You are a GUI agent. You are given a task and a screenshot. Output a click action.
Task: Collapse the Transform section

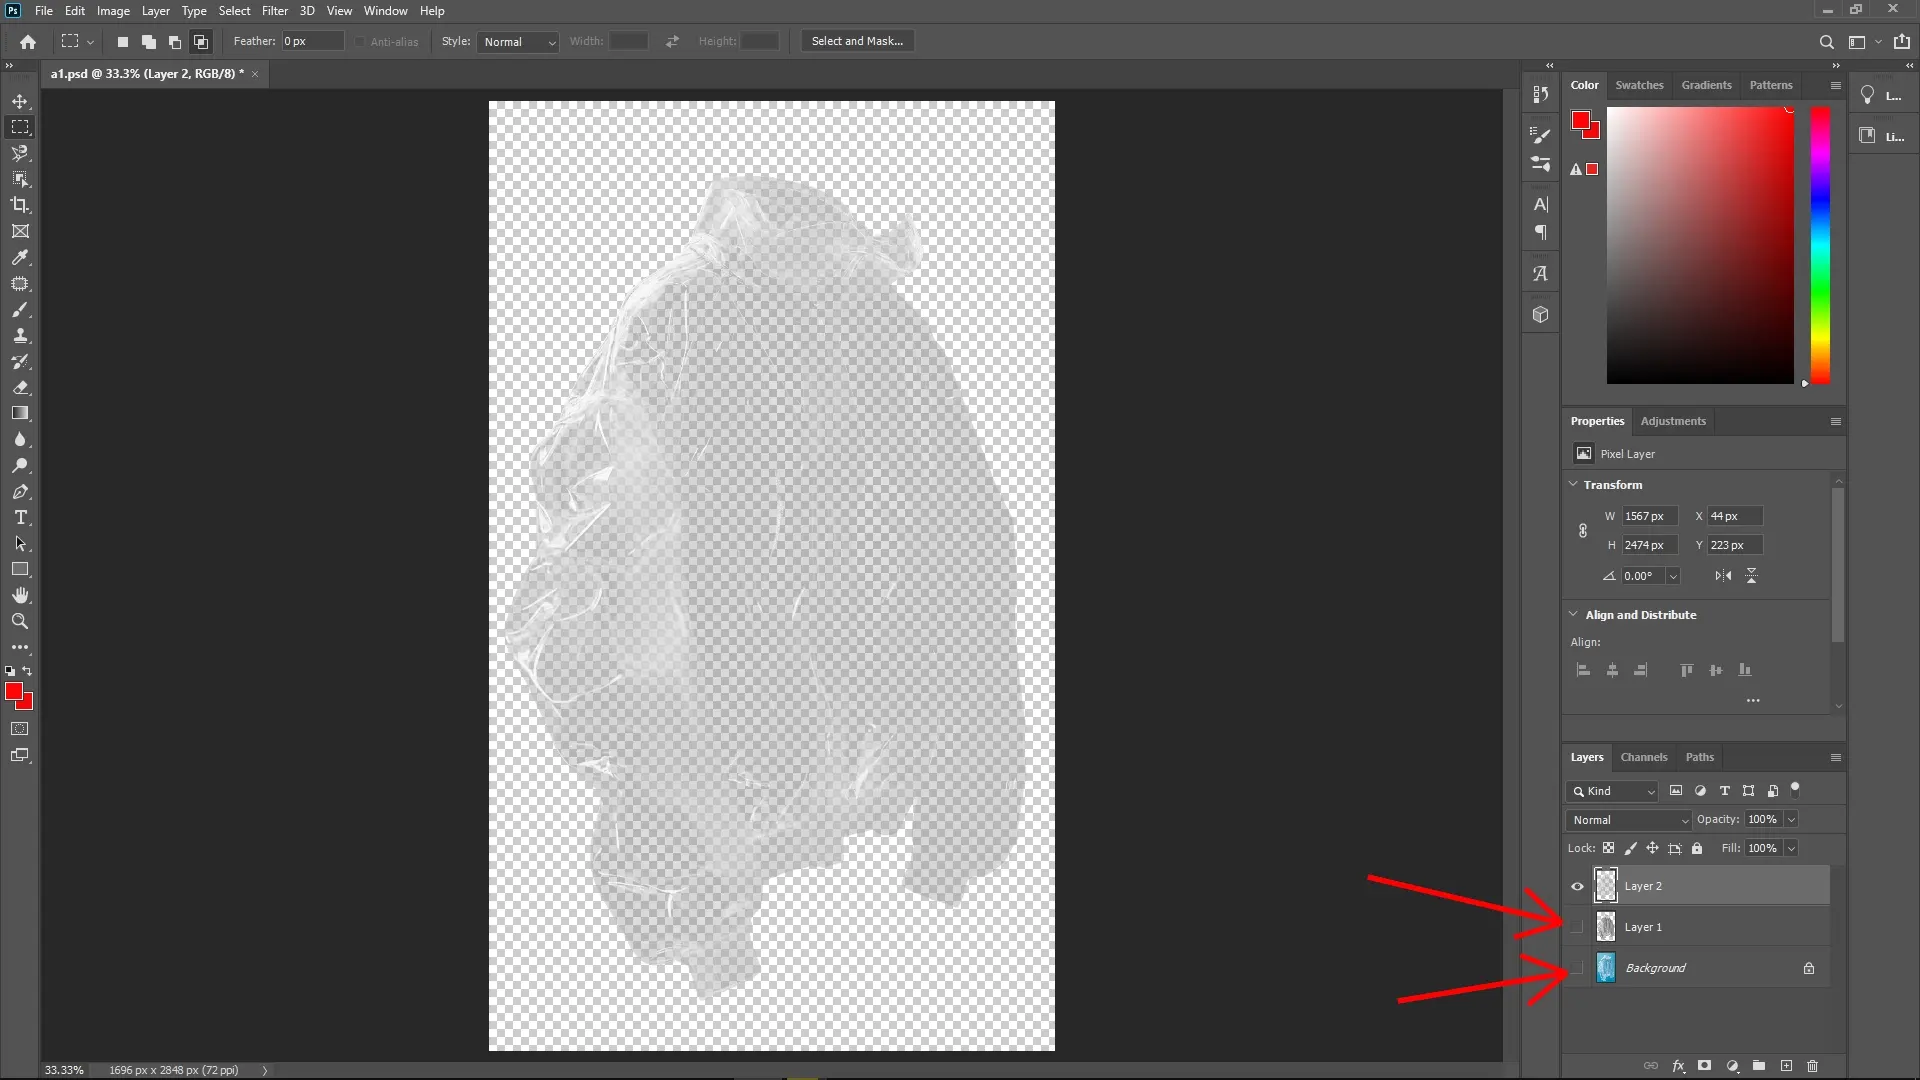tap(1575, 484)
